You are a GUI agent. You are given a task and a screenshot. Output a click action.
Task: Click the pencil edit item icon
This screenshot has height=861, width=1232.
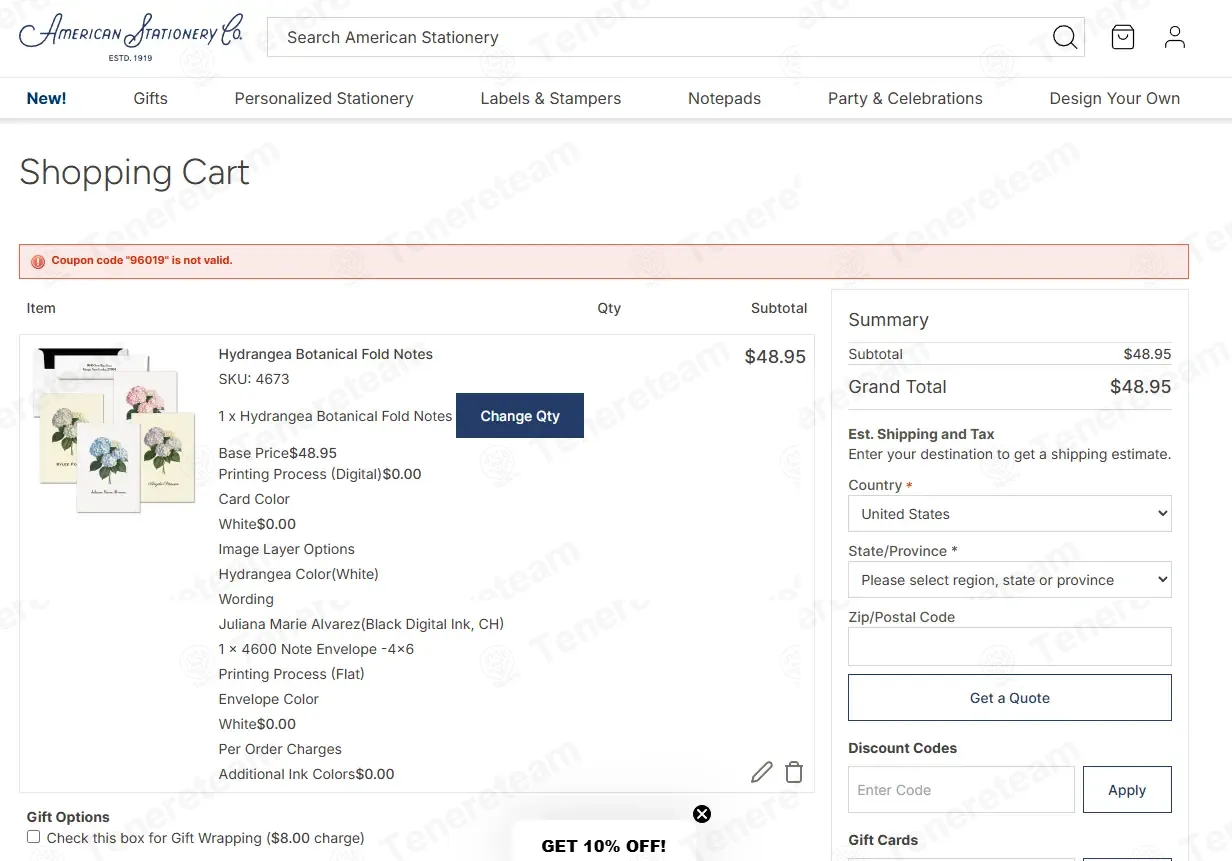click(x=762, y=772)
